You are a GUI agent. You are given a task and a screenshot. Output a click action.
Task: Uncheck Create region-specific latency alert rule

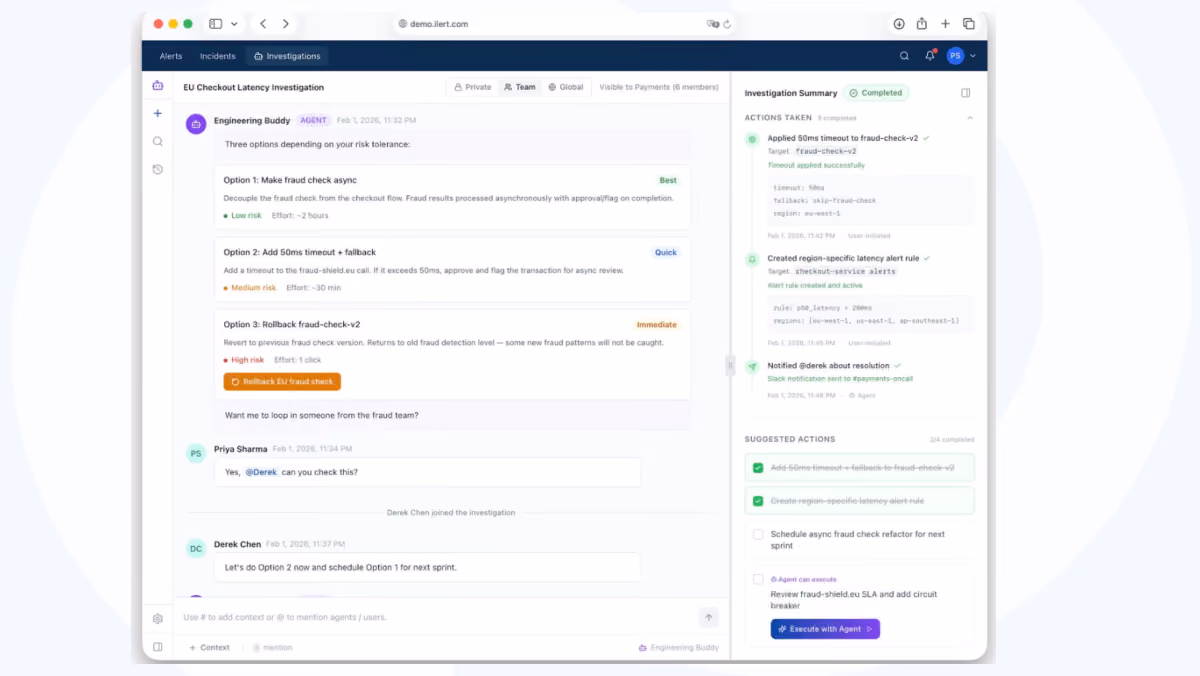click(758, 501)
